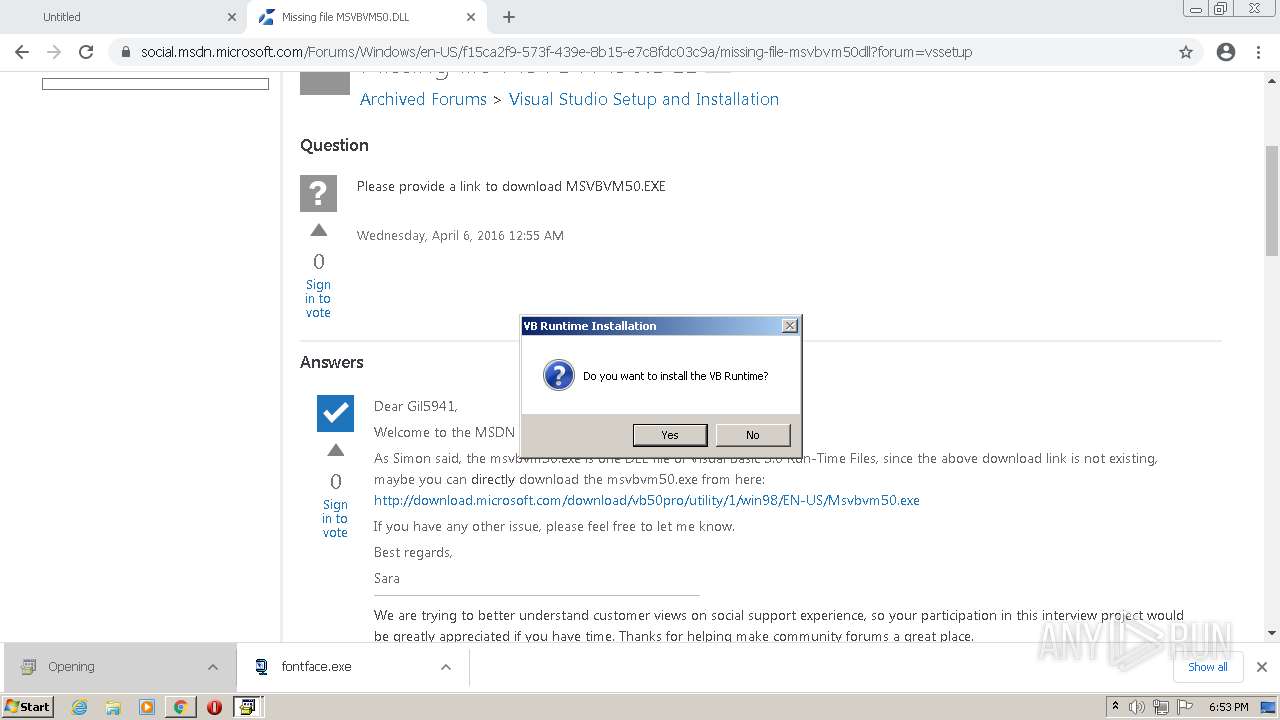Open media player from taskbar

point(147,707)
